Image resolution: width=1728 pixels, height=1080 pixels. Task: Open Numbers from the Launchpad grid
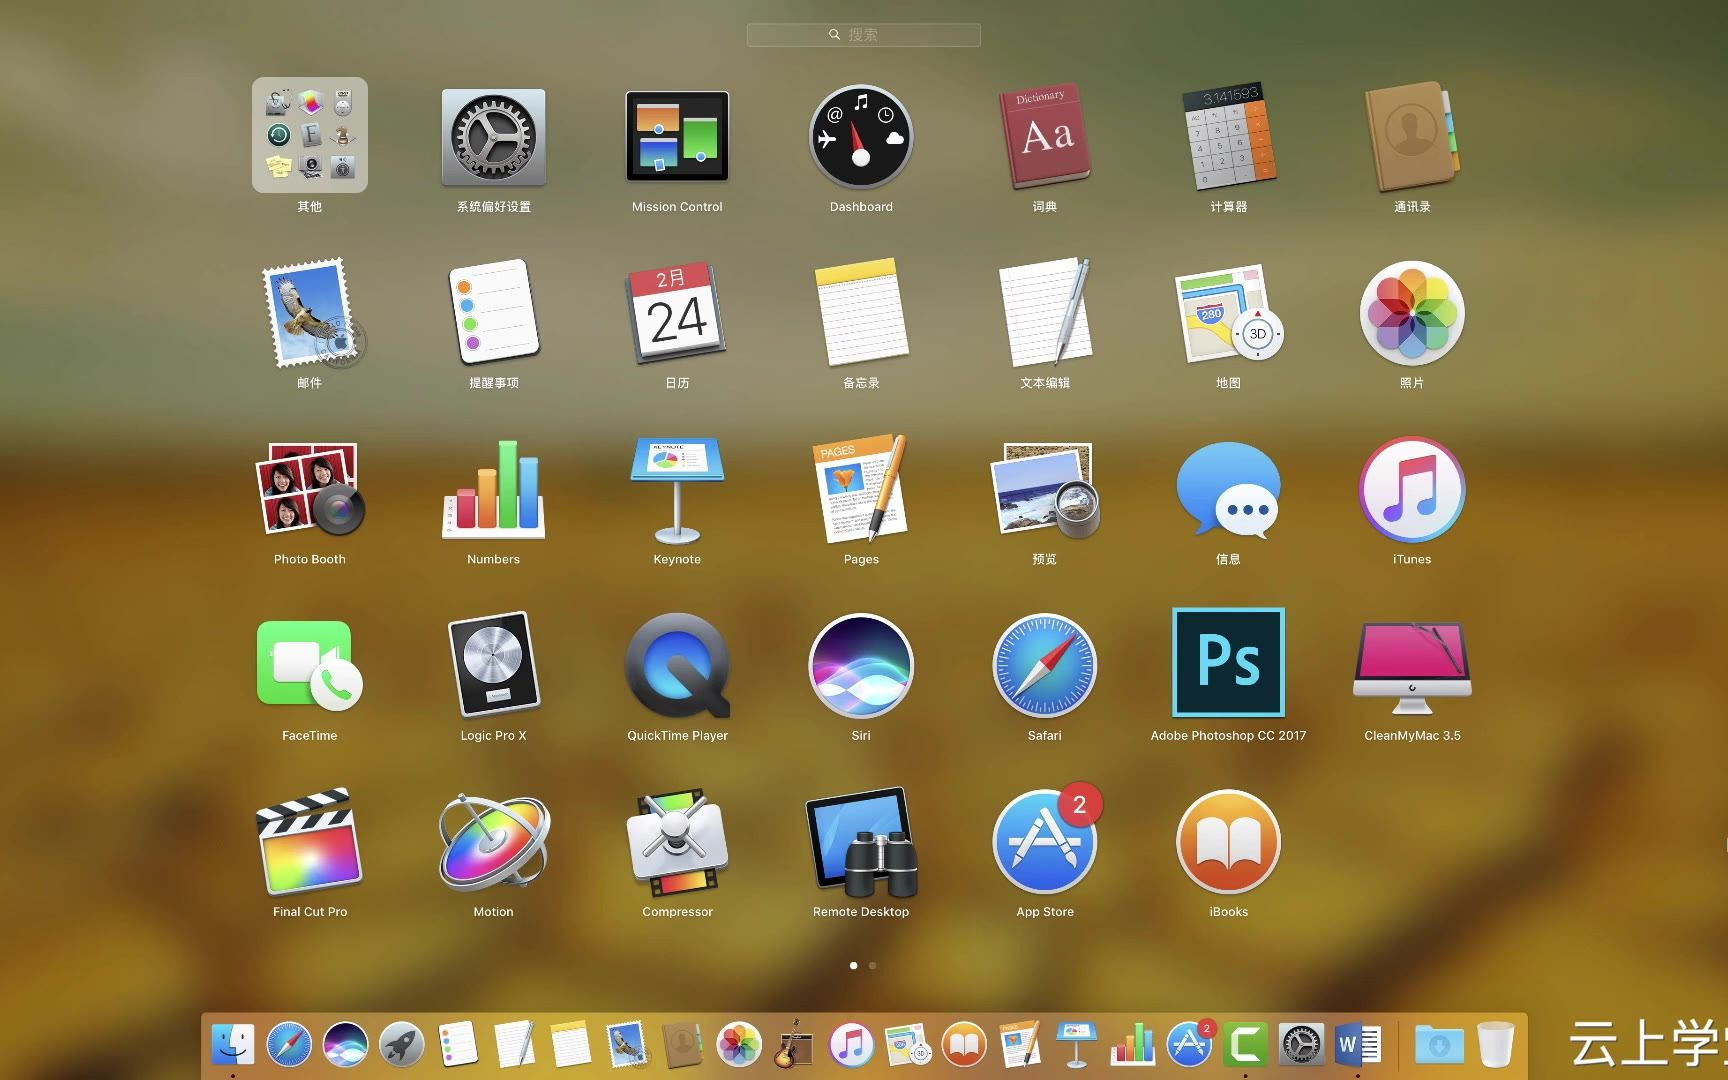[x=494, y=489]
